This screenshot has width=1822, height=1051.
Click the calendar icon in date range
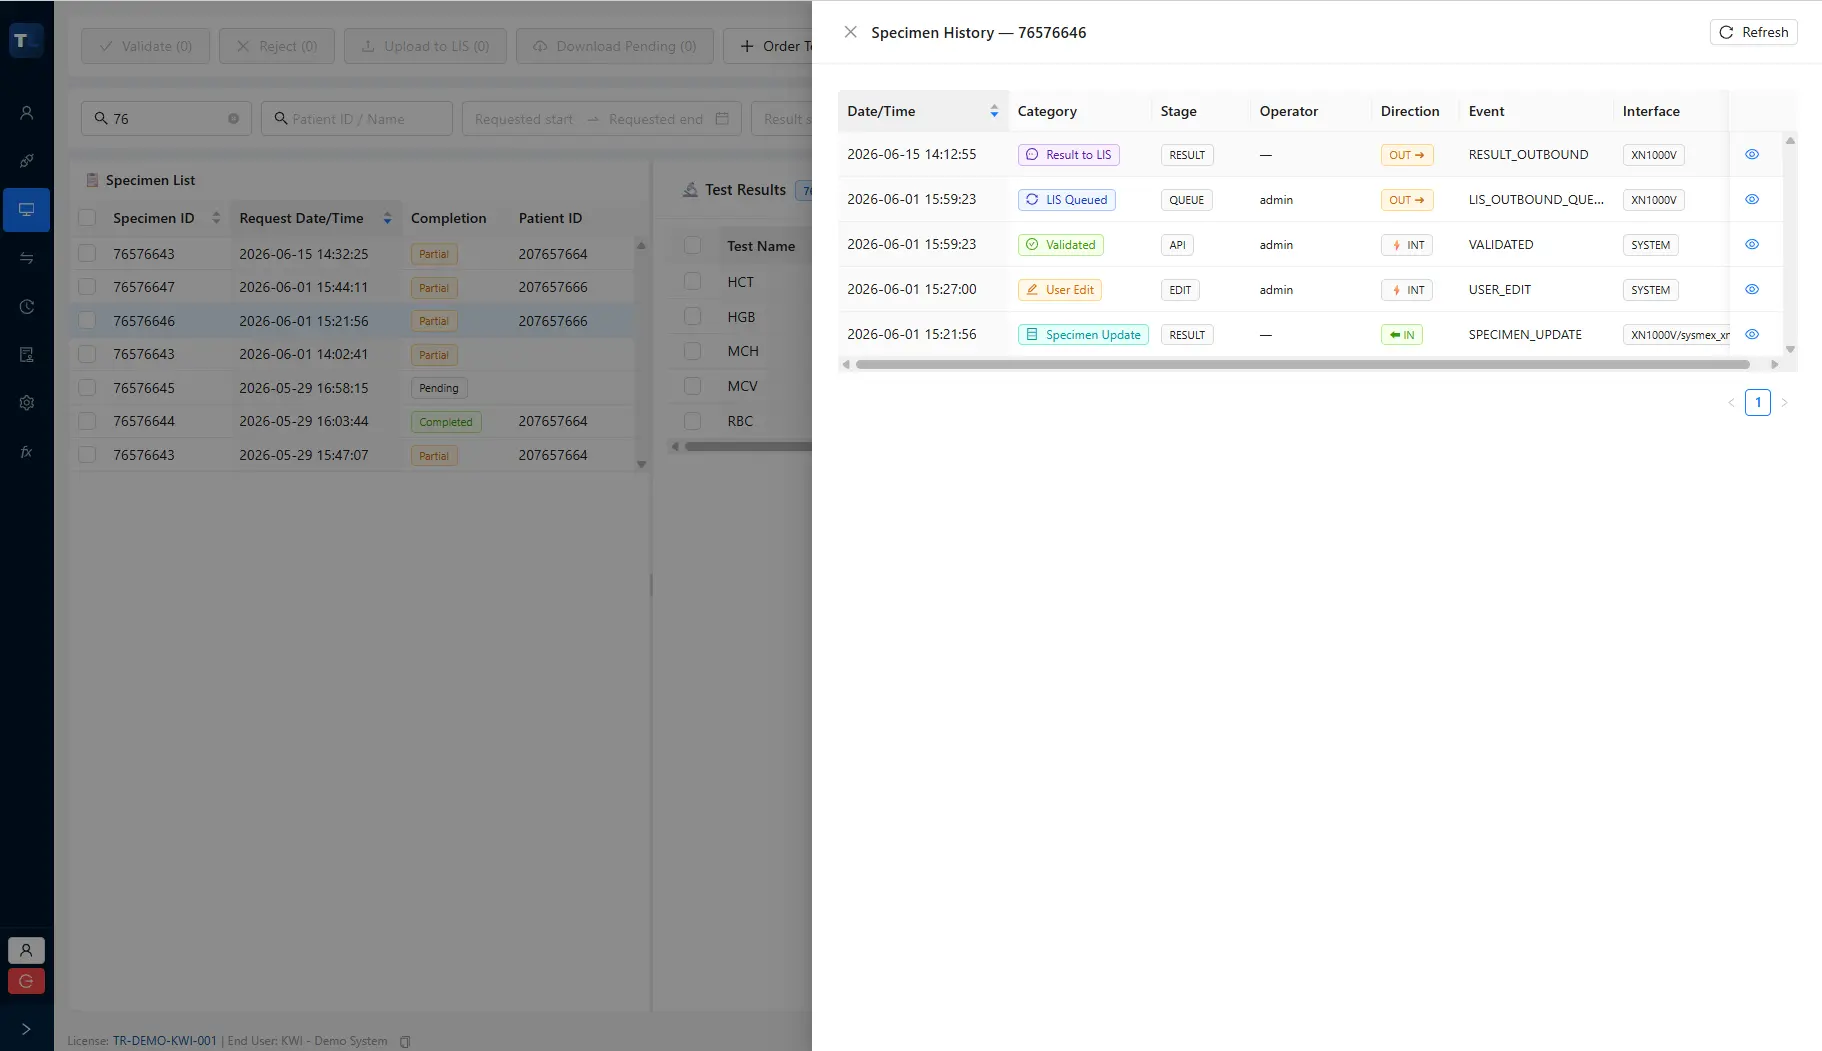(x=722, y=118)
